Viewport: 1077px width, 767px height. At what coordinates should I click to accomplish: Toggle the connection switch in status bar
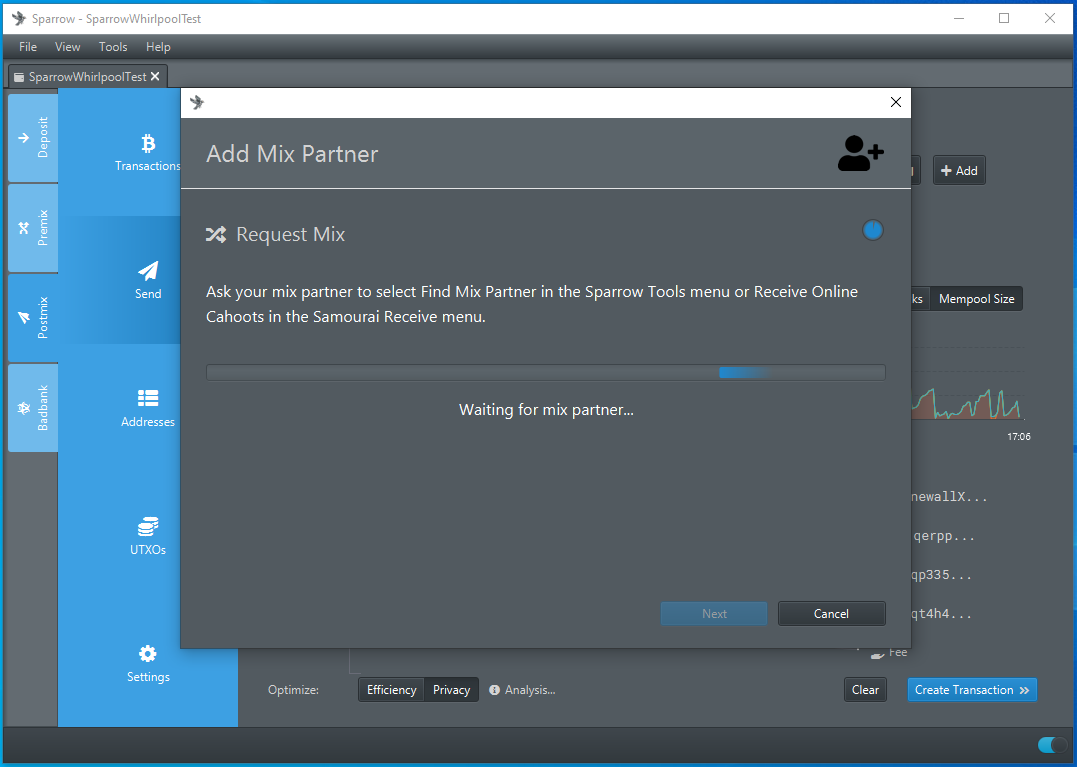[x=1052, y=745]
